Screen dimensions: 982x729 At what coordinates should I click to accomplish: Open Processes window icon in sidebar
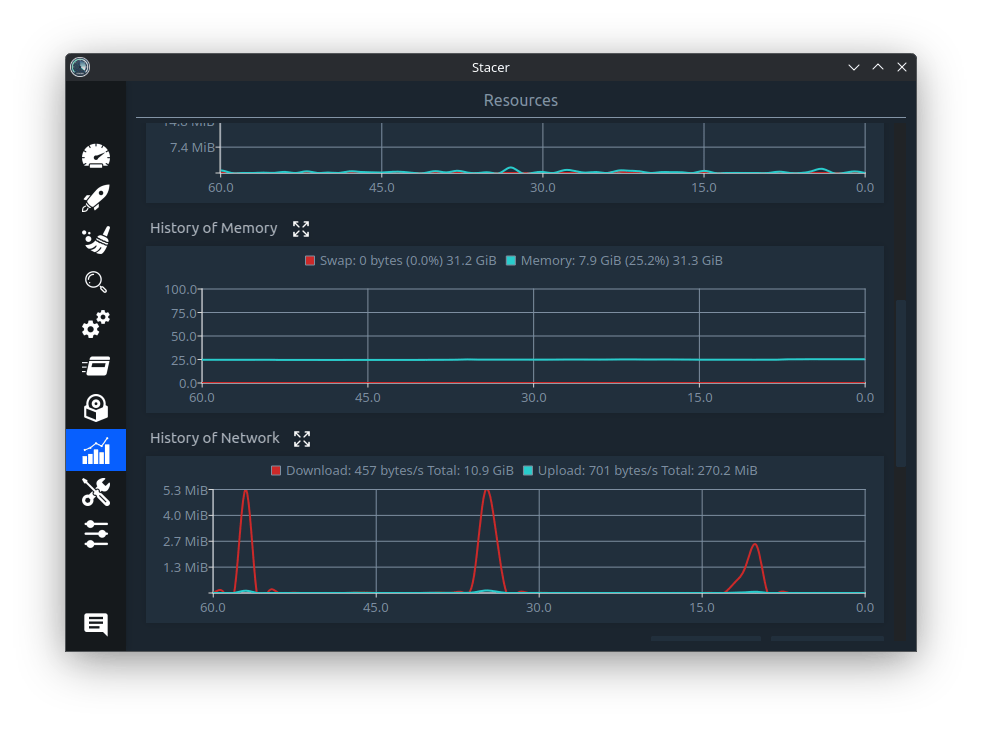[96, 366]
